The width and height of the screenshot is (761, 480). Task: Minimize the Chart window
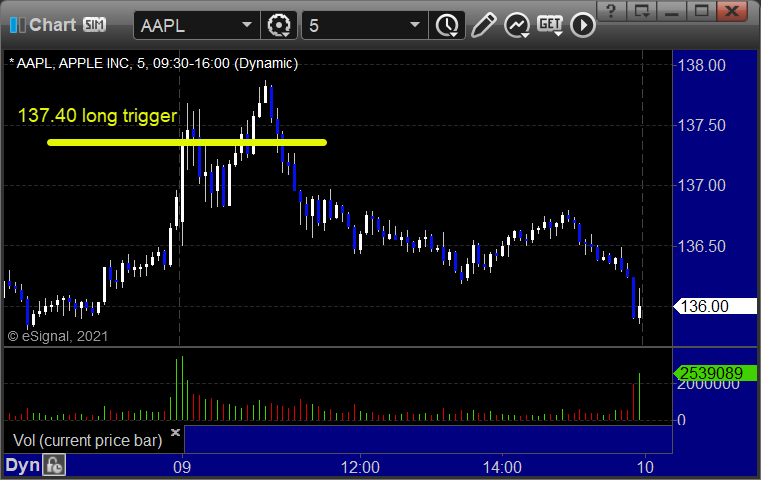[671, 11]
